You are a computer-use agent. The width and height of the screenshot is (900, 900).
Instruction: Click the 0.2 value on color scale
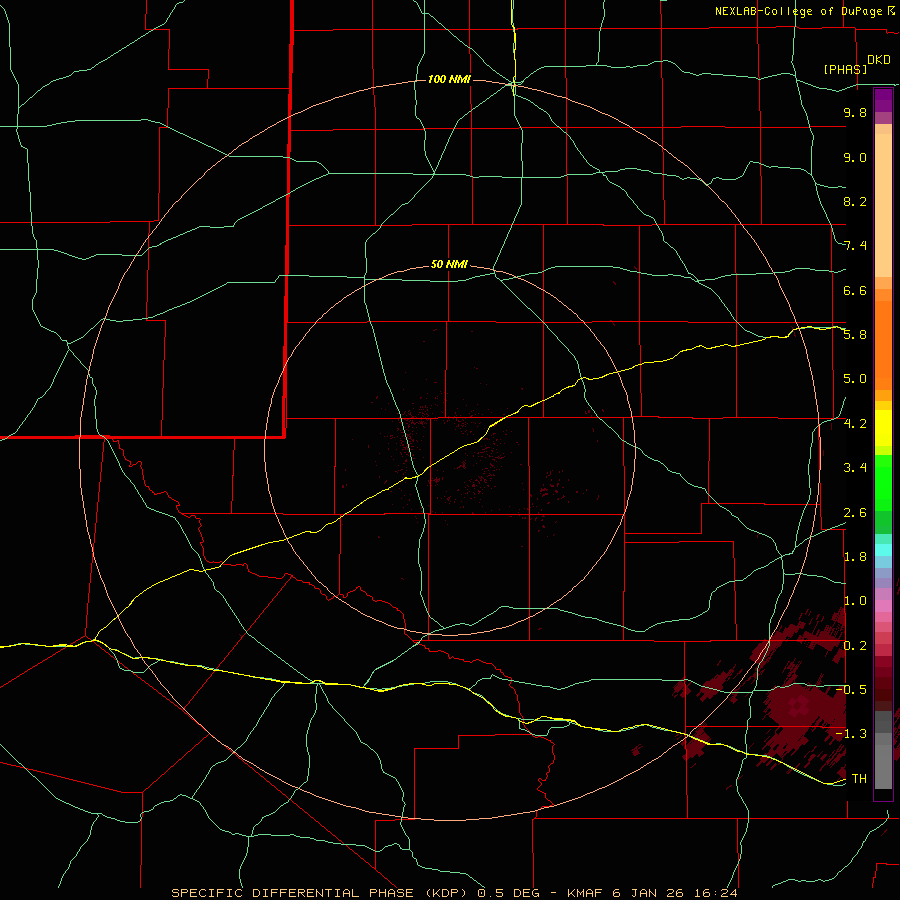tap(855, 646)
